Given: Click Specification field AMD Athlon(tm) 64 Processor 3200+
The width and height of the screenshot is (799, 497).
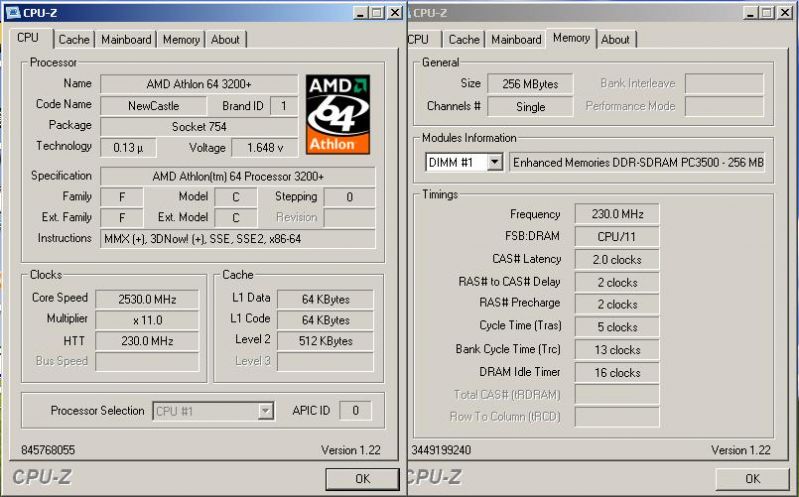Looking at the screenshot, I should (x=237, y=176).
